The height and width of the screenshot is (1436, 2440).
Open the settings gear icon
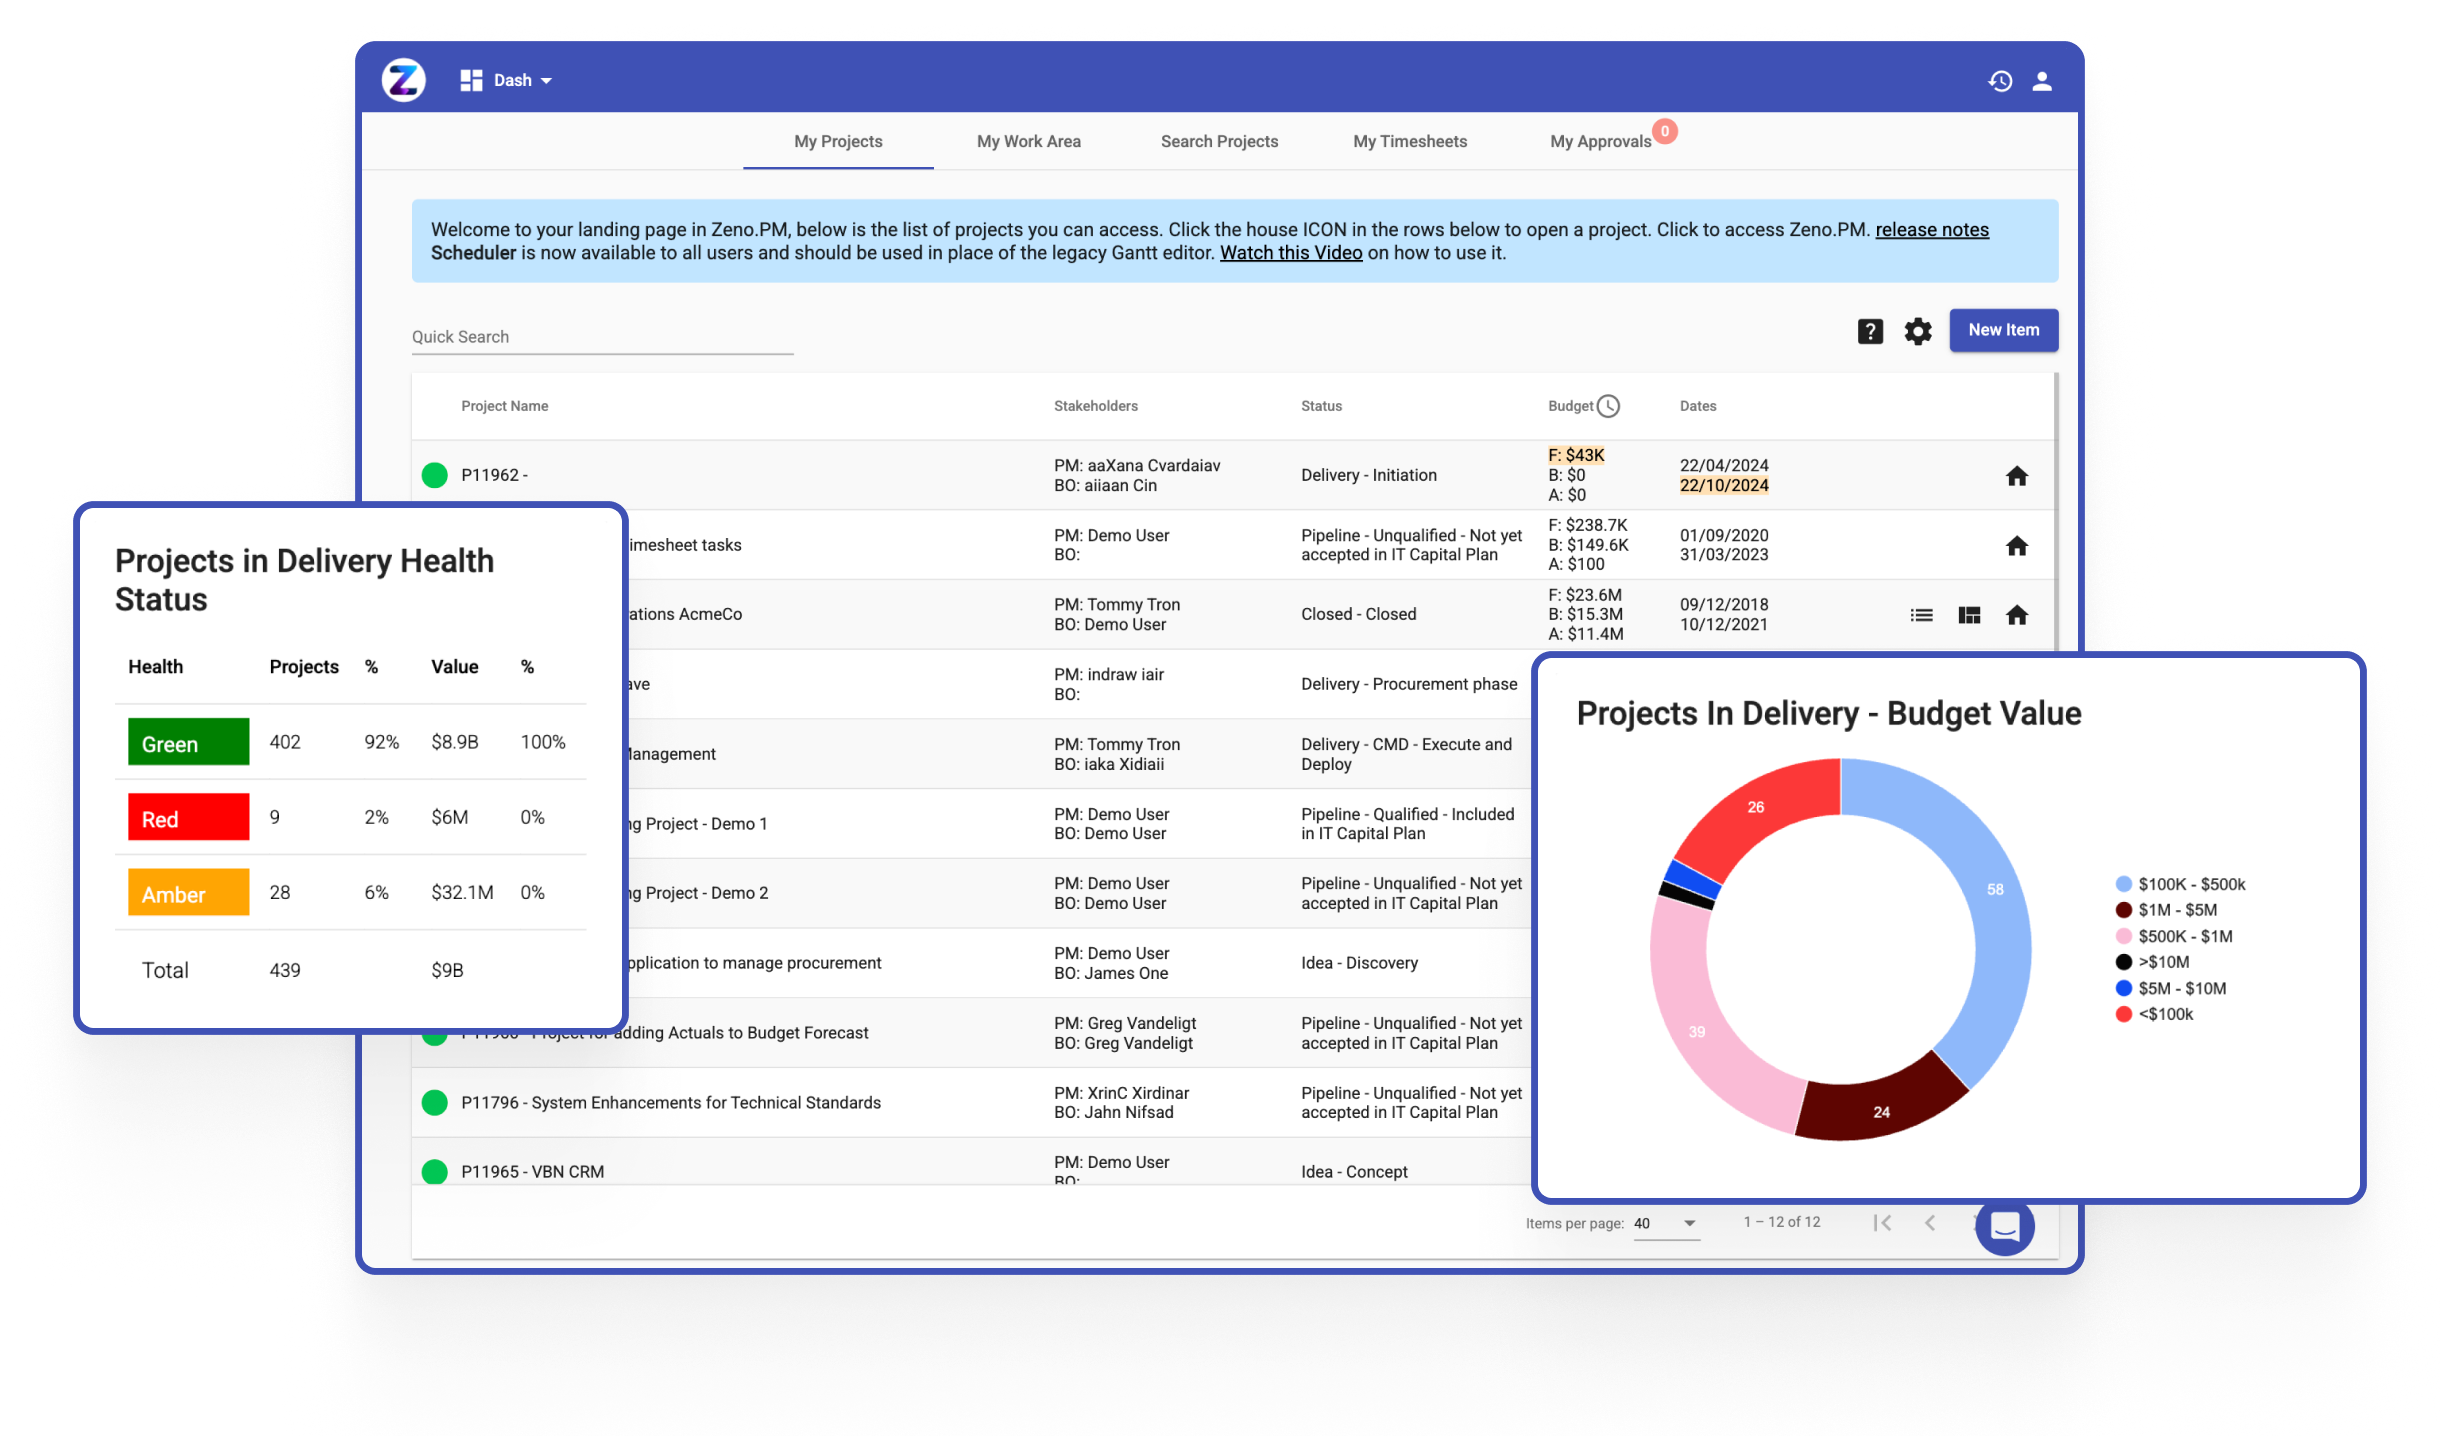[x=1917, y=331]
